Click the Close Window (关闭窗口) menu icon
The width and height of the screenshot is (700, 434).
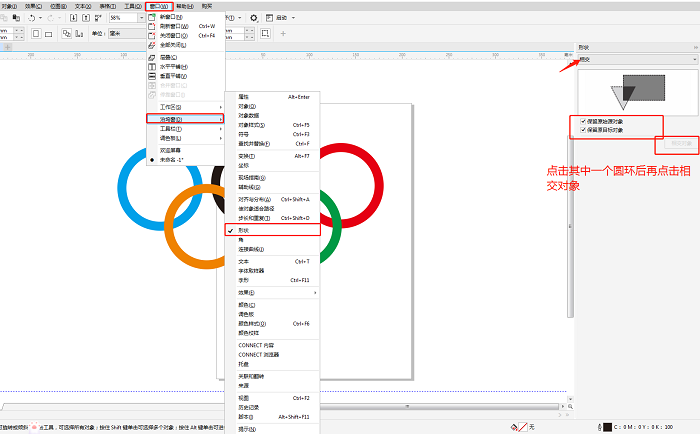point(152,35)
